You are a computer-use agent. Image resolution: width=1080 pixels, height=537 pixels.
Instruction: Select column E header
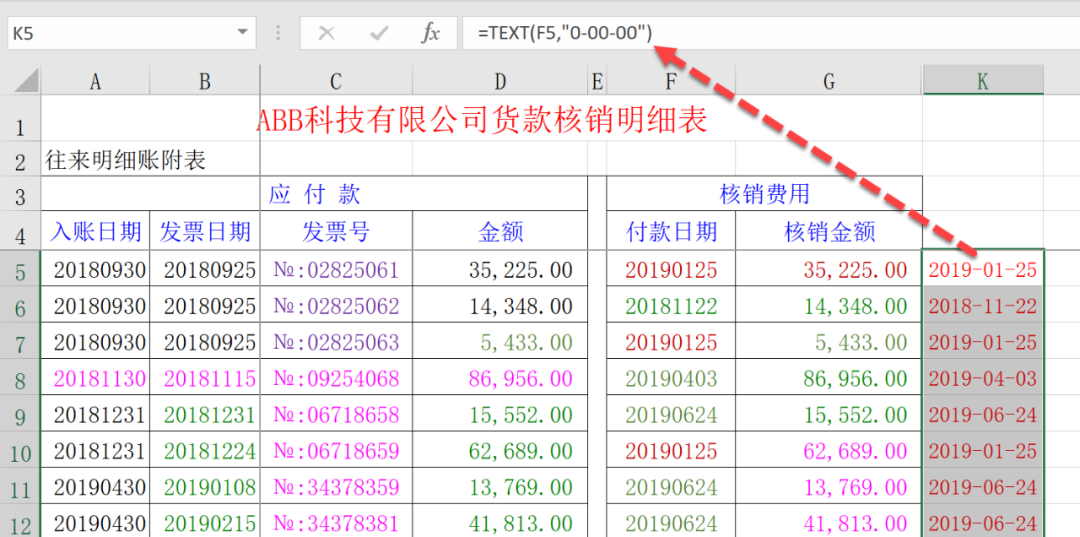[x=597, y=81]
